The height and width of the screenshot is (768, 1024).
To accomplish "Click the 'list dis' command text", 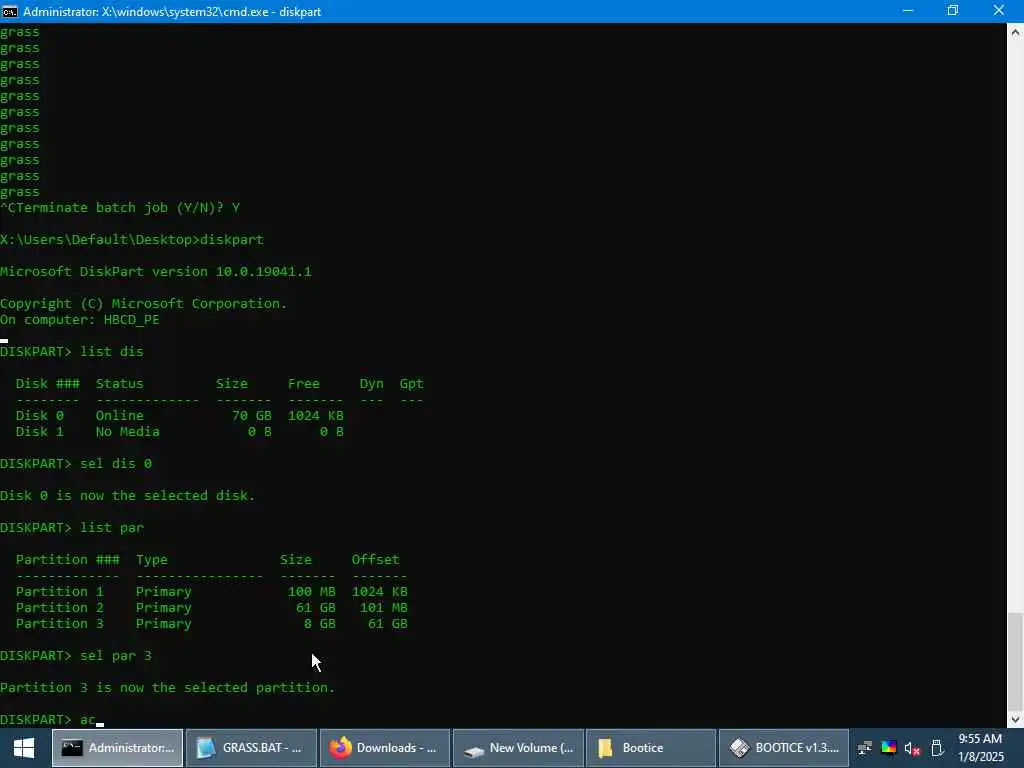I will [x=112, y=352].
